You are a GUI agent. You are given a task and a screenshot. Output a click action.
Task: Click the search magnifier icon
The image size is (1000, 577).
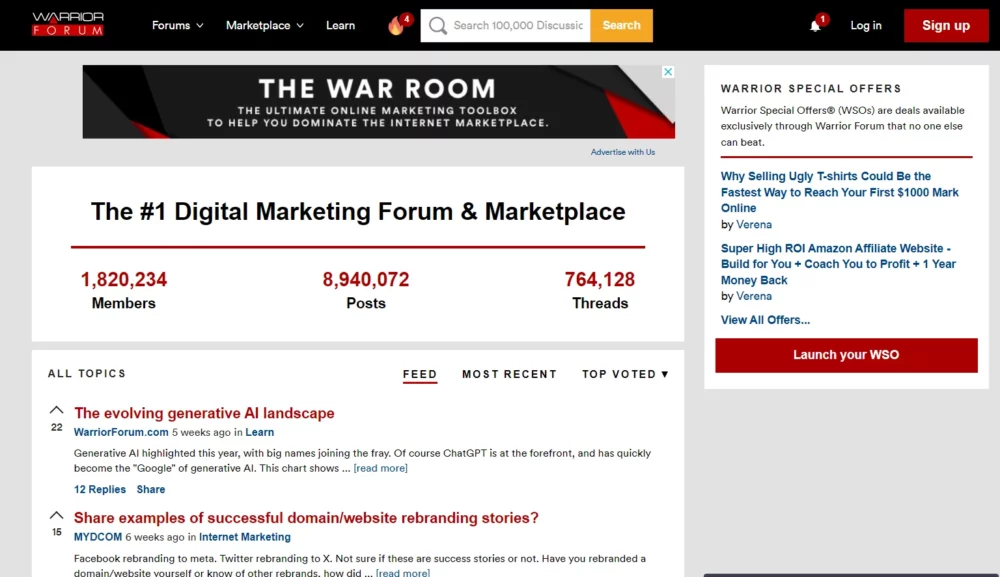click(438, 26)
